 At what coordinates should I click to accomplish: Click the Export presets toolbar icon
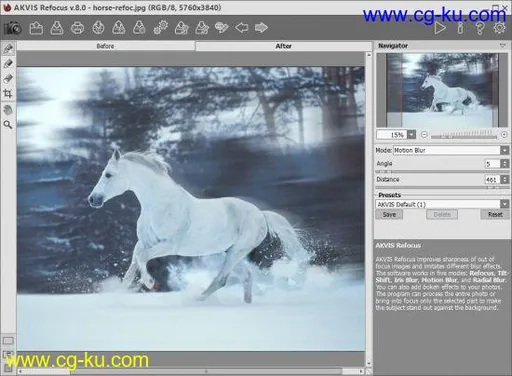point(202,28)
